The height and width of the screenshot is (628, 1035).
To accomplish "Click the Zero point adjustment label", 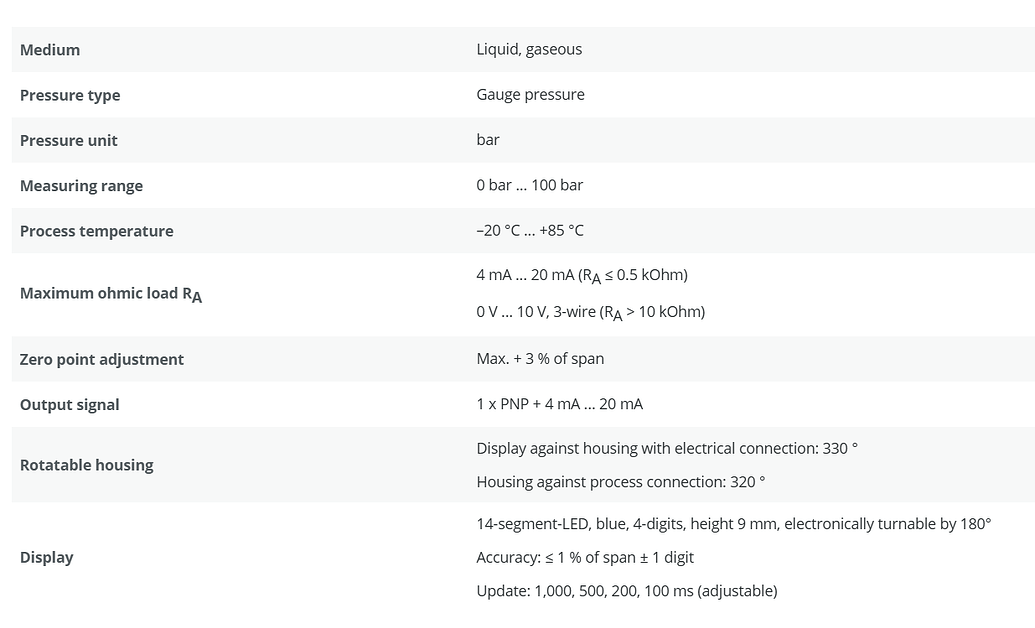I will [x=101, y=359].
